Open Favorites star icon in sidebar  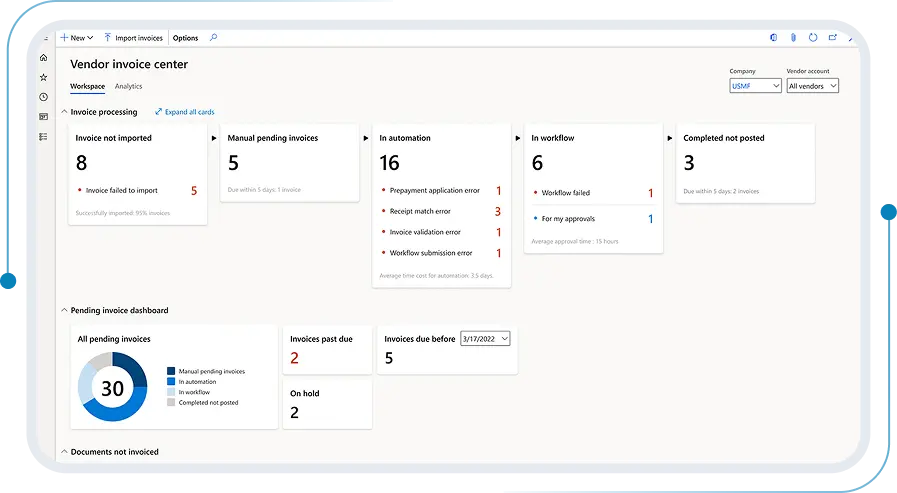pyautogui.click(x=43, y=77)
